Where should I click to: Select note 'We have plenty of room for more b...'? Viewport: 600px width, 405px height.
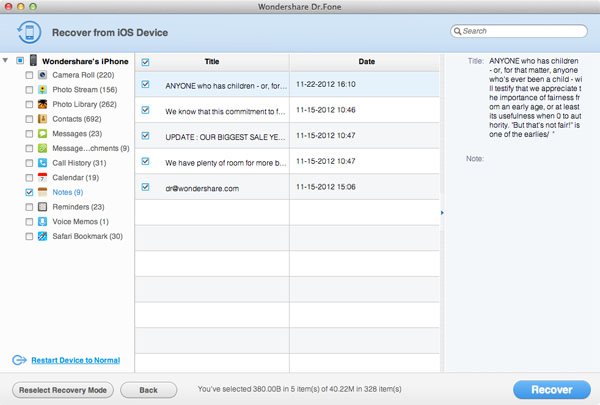[226, 163]
